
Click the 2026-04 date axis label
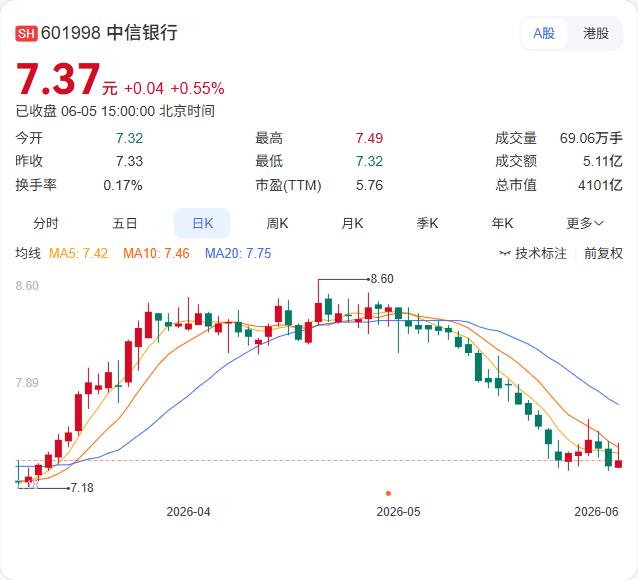pos(188,512)
